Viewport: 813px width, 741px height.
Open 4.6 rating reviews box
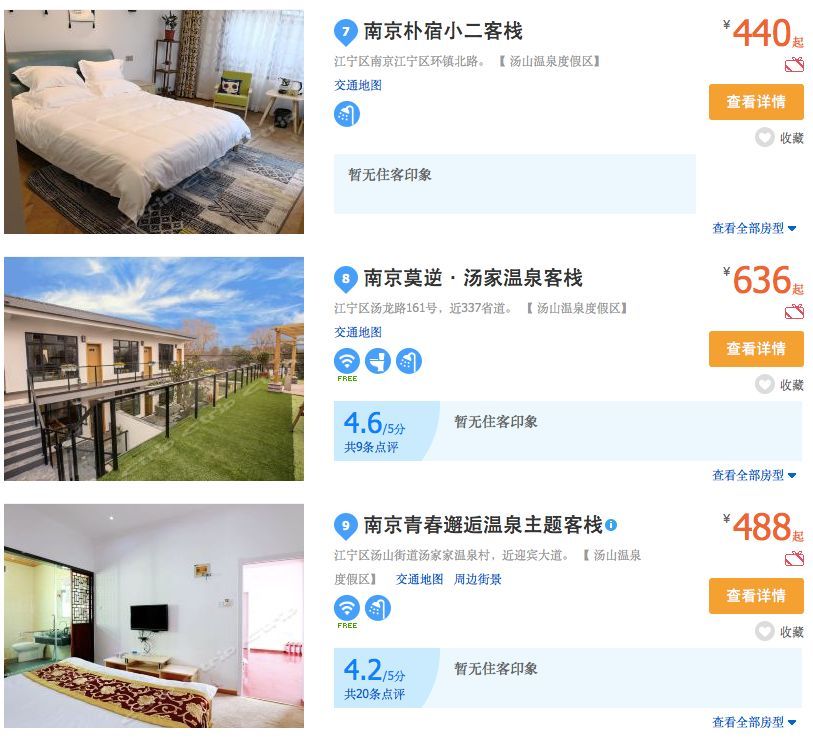tap(386, 431)
